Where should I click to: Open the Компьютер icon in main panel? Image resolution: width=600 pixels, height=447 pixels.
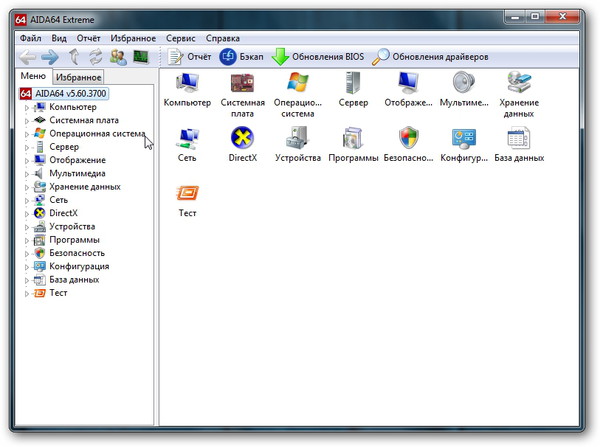click(x=187, y=84)
